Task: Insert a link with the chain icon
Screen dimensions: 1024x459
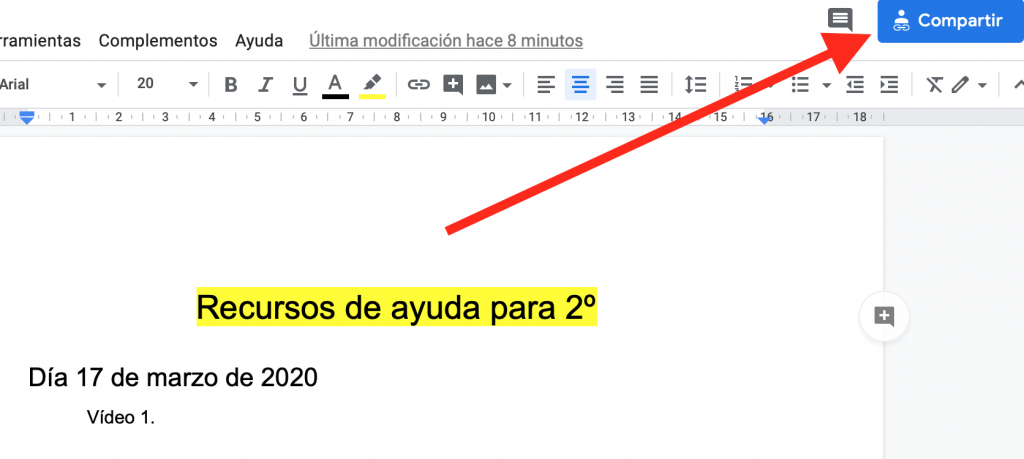Action: coord(419,85)
